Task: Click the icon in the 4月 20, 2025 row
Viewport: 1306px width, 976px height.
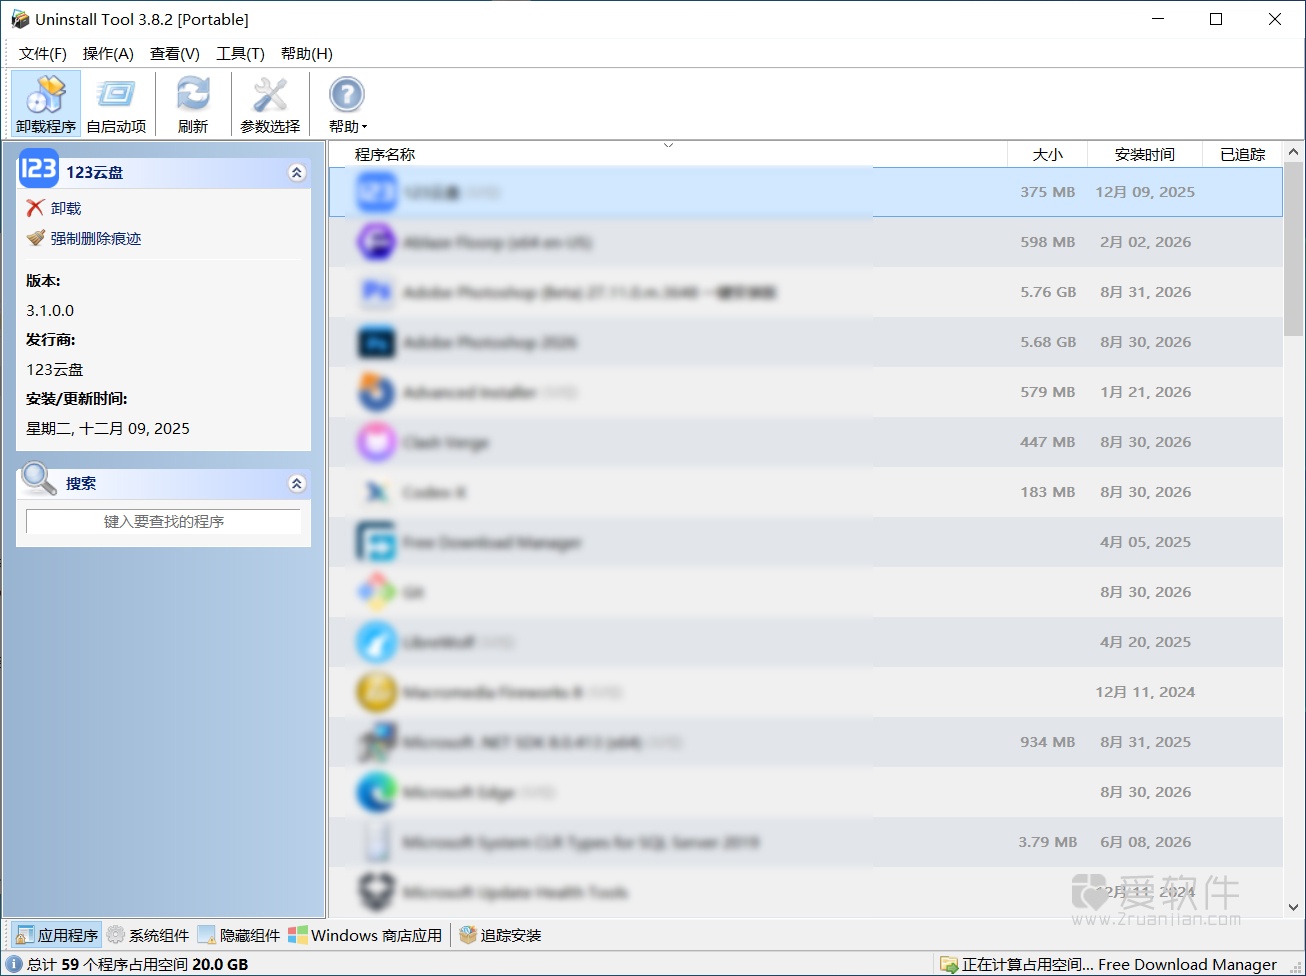Action: click(x=377, y=642)
